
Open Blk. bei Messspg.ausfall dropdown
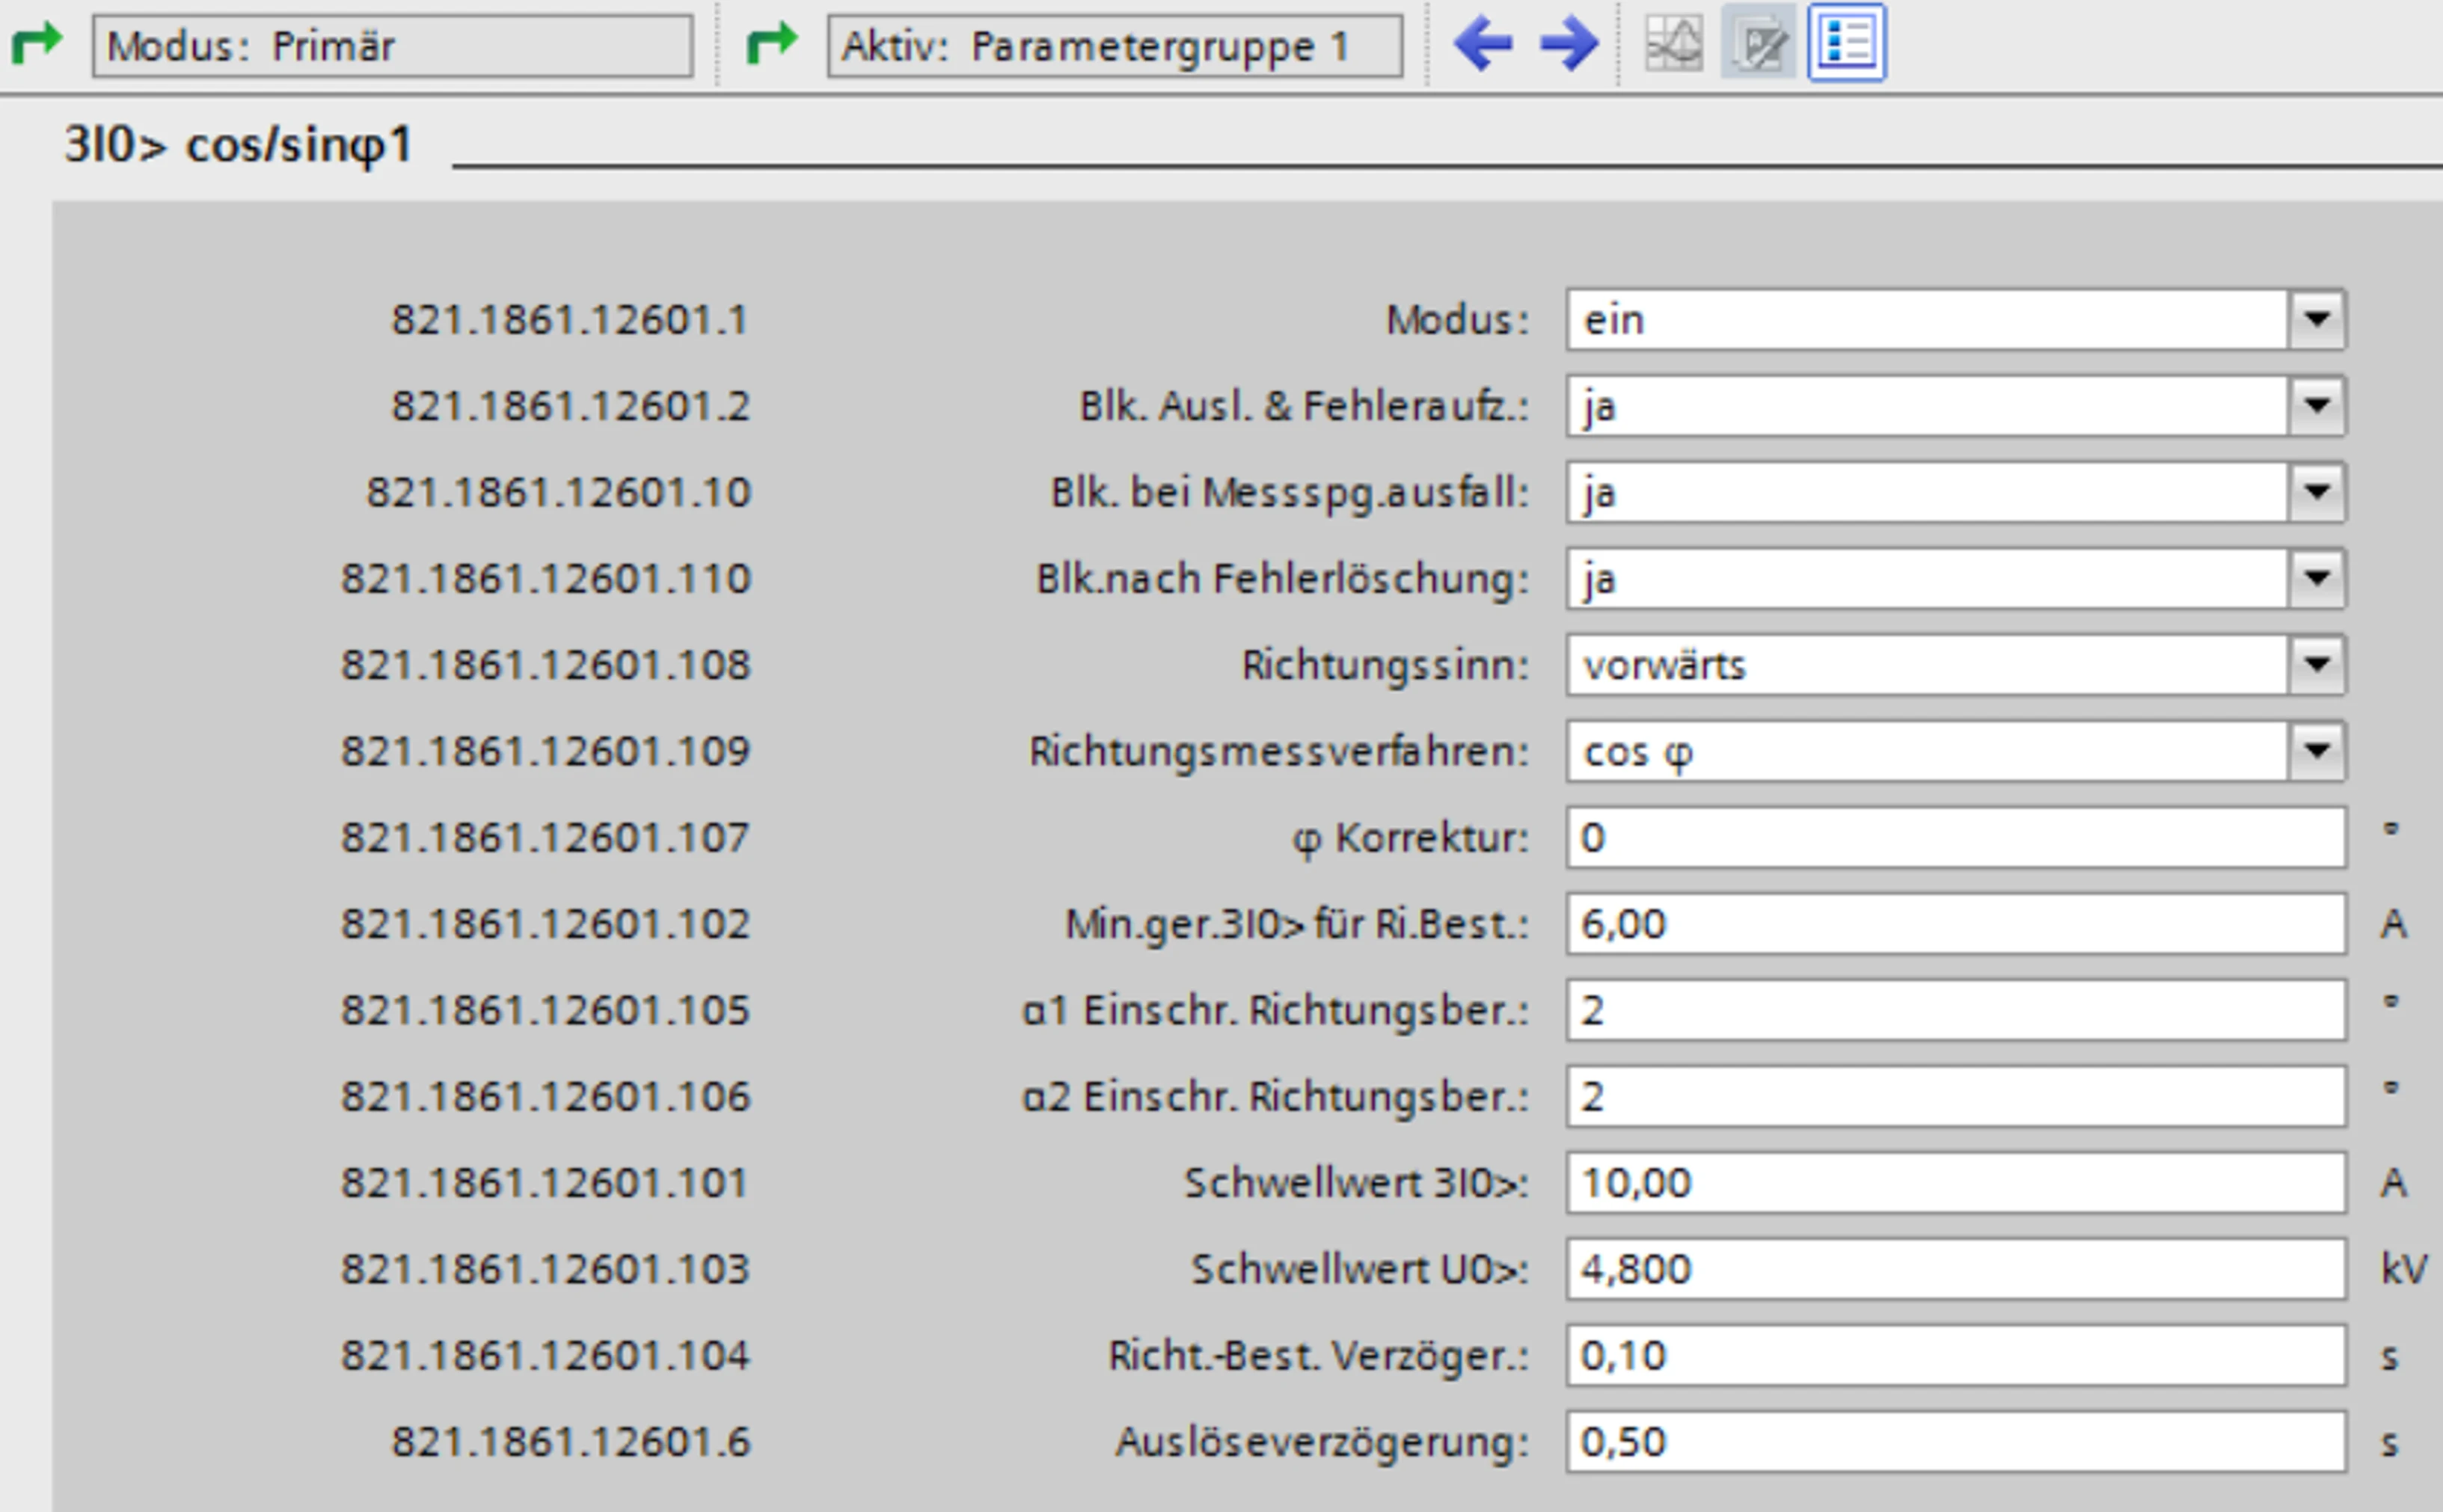tap(2316, 492)
